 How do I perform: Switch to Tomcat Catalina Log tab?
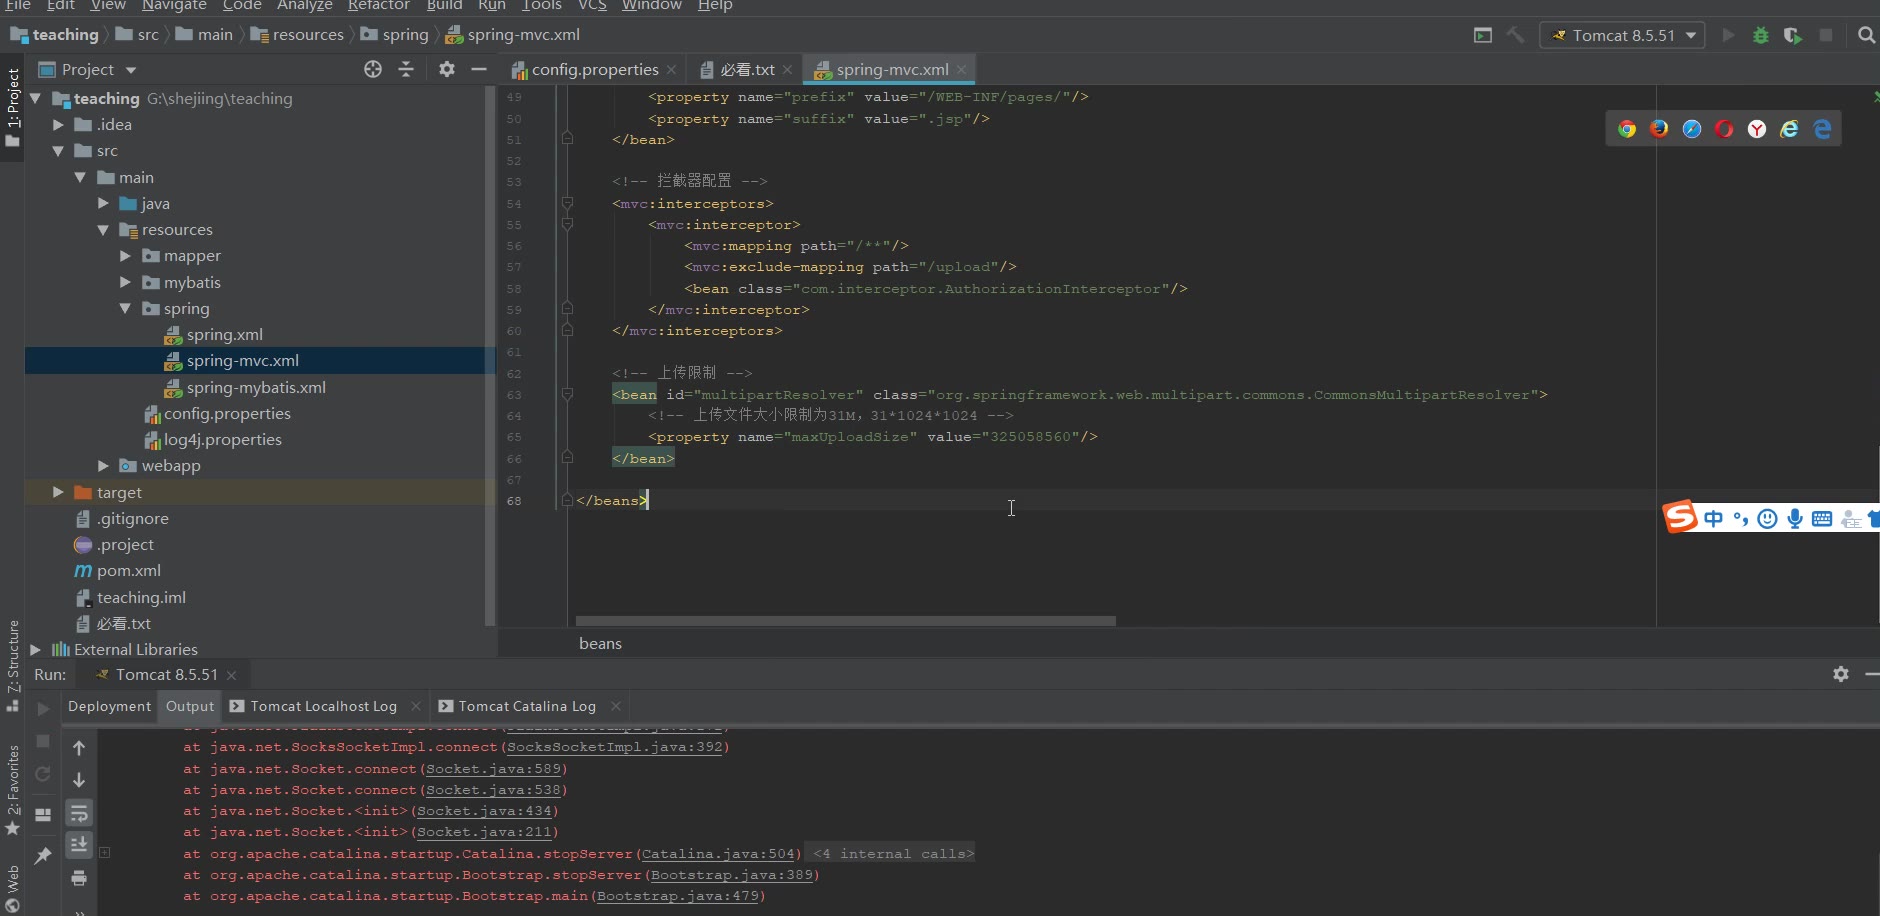coord(526,706)
